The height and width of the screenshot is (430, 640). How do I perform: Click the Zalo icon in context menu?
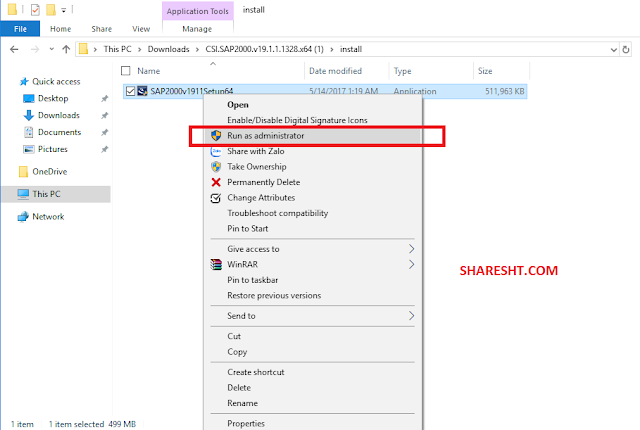tap(216, 151)
